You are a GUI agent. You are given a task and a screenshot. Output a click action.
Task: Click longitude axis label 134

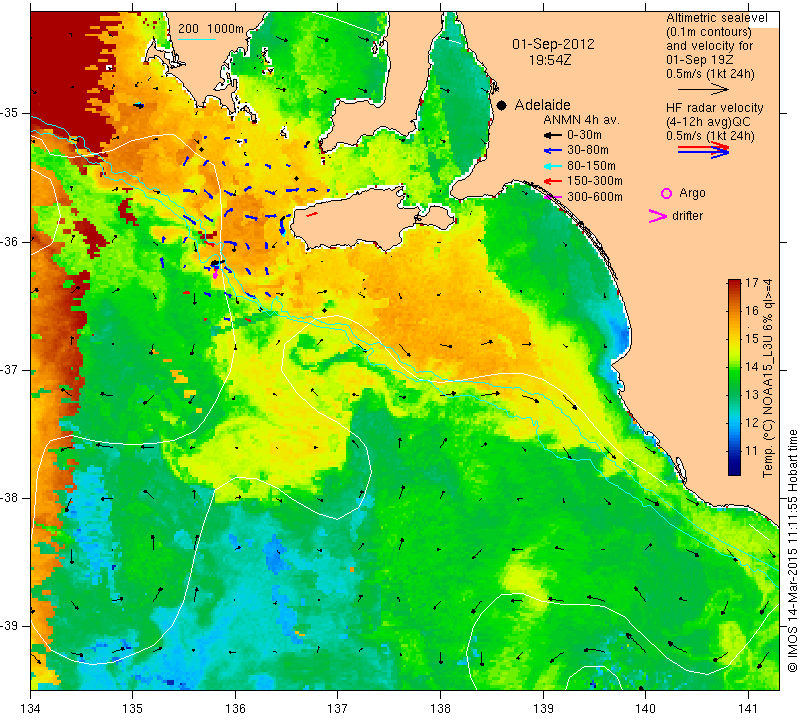coord(31,709)
